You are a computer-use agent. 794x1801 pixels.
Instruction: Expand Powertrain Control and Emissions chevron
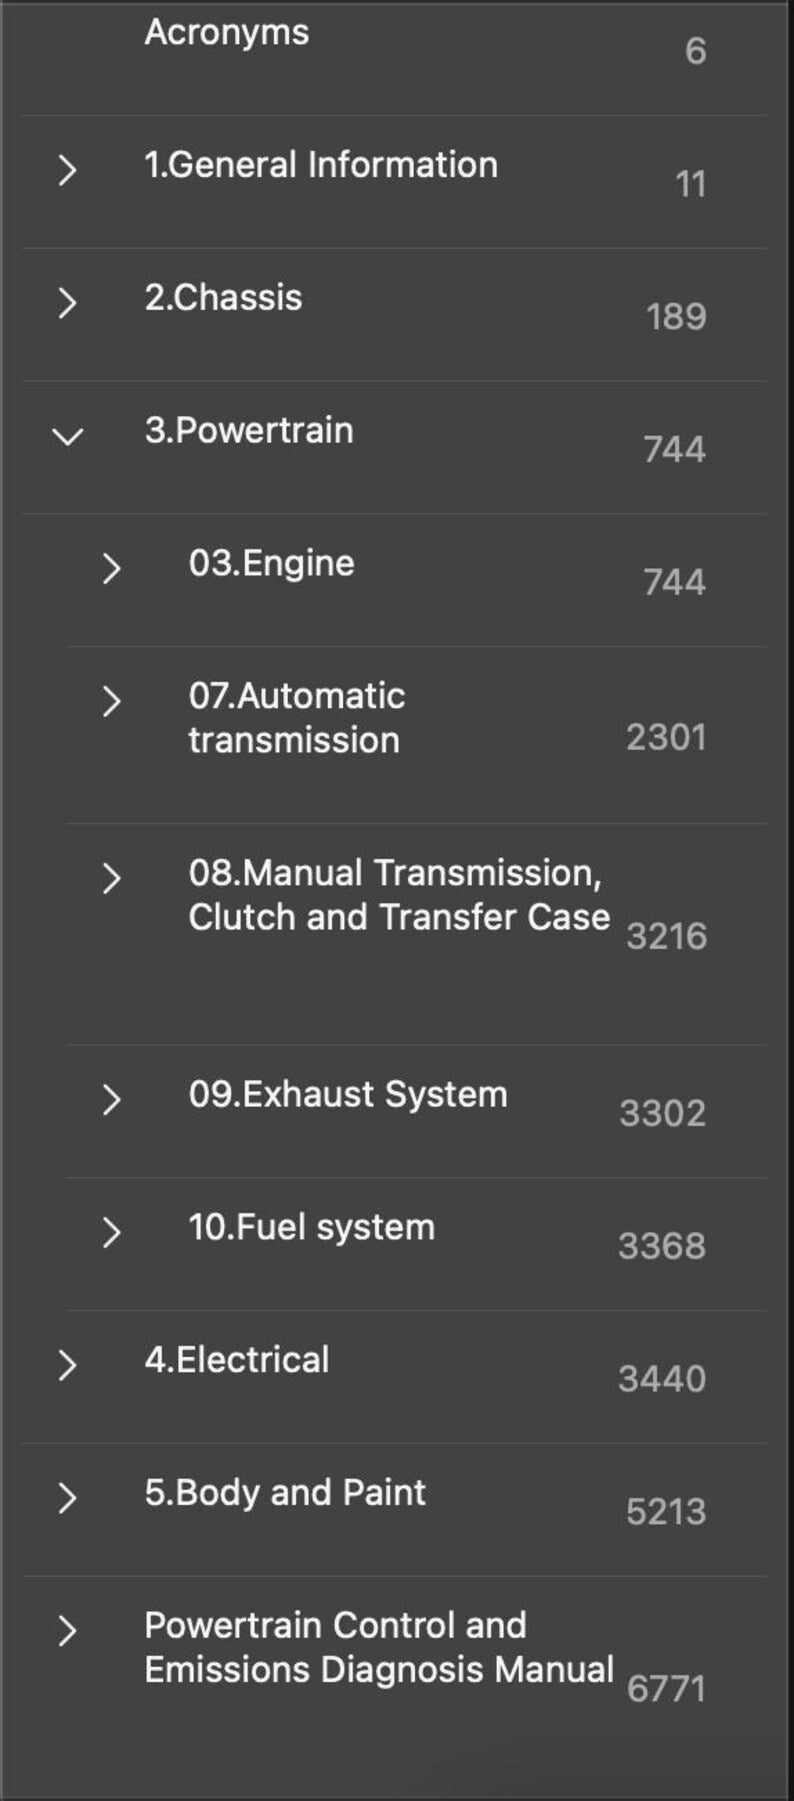coord(67,1631)
